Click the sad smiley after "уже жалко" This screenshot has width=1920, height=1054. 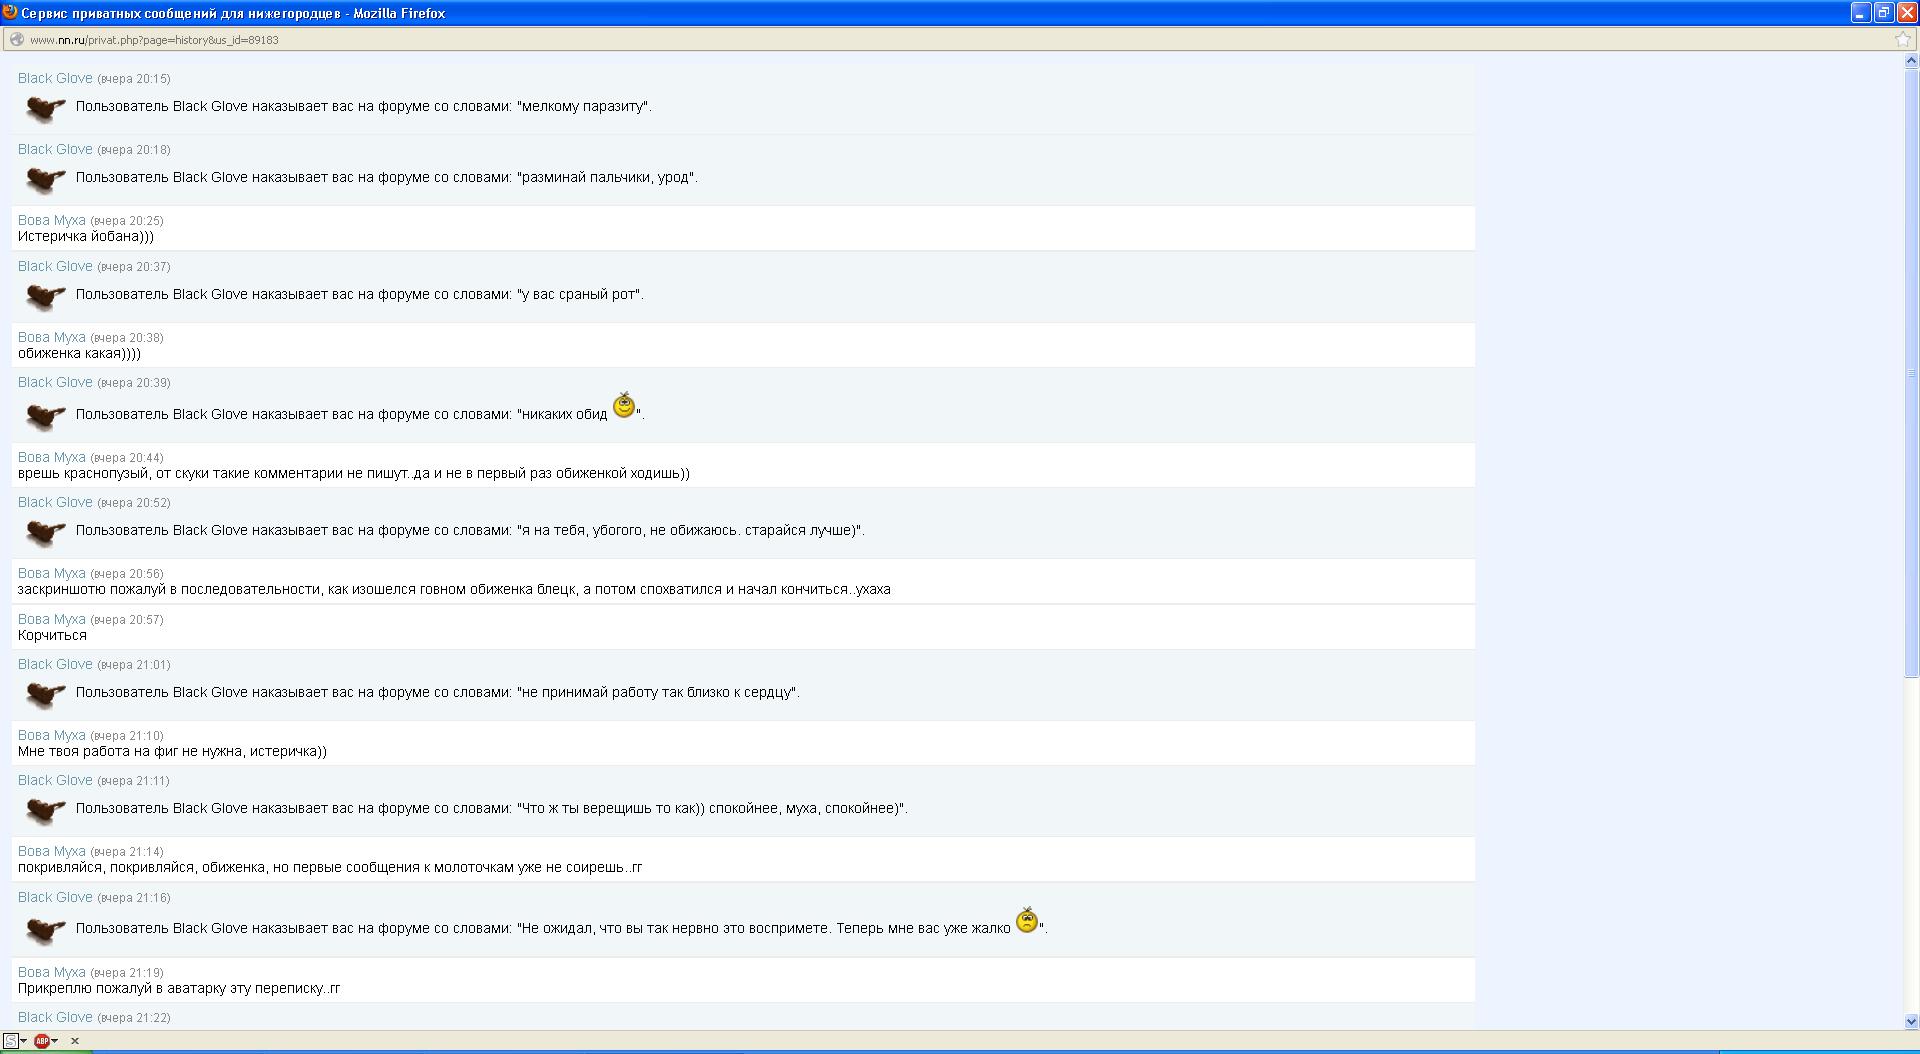tap(1027, 920)
